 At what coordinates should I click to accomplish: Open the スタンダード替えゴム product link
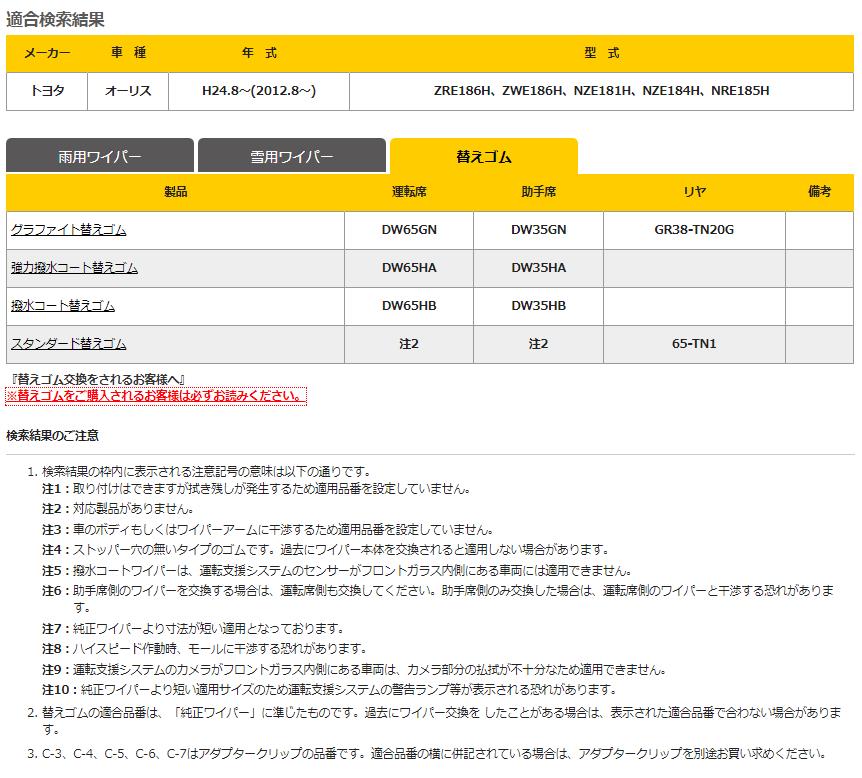(69, 344)
